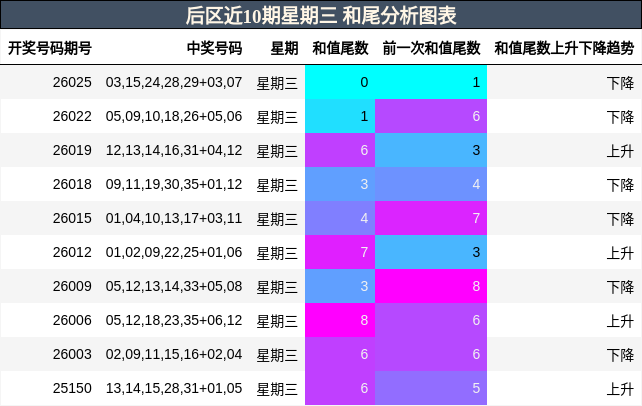Select winning numbers 05,12,18,23,35+06,12
This screenshot has height=406, width=642.
174,320
